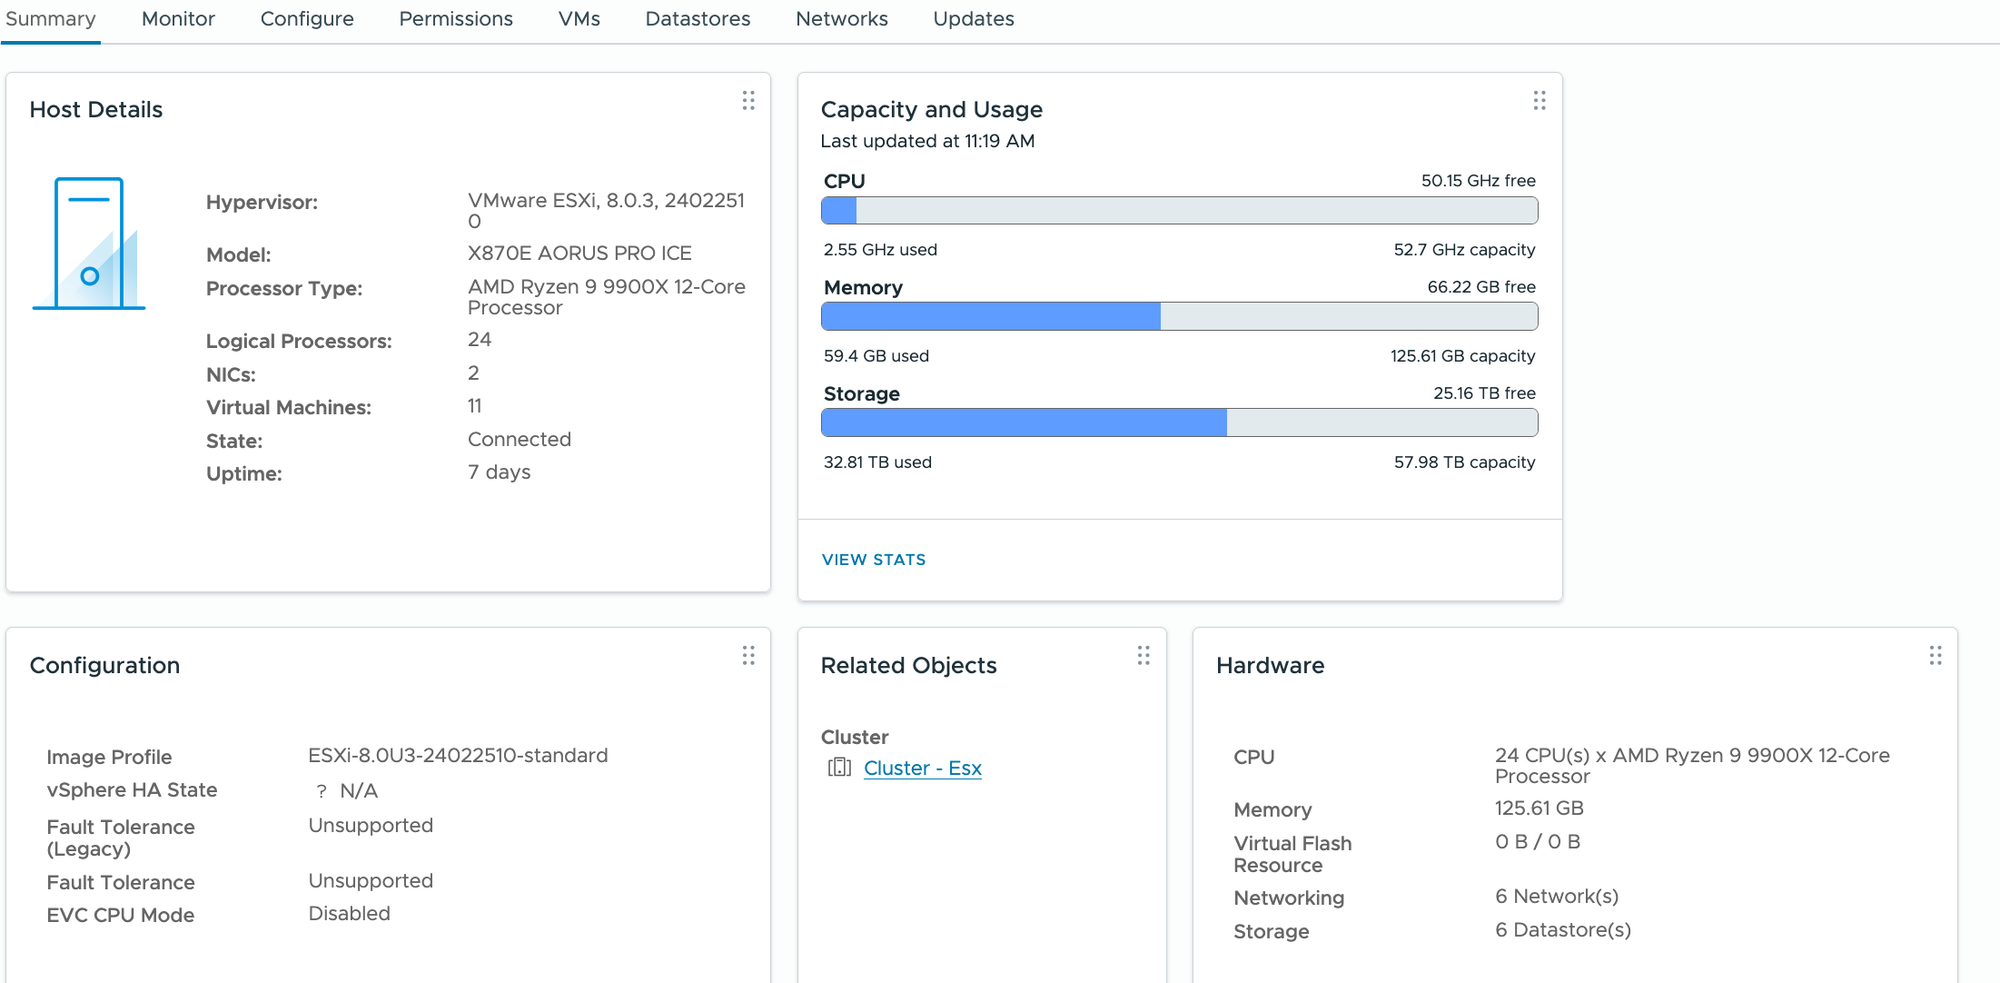Viewport: 2000px width, 983px height.
Task: Switch to the Configure tab
Action: [307, 19]
